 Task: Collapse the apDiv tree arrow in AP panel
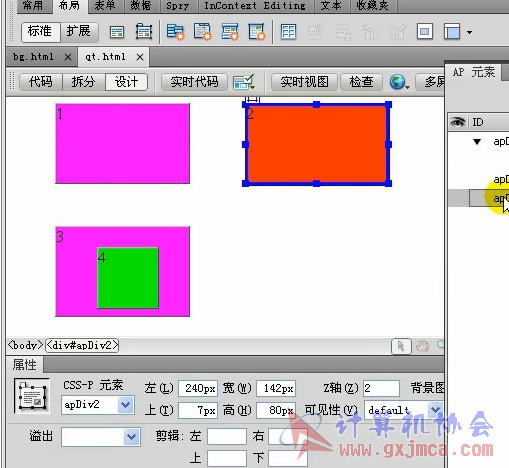(x=477, y=142)
